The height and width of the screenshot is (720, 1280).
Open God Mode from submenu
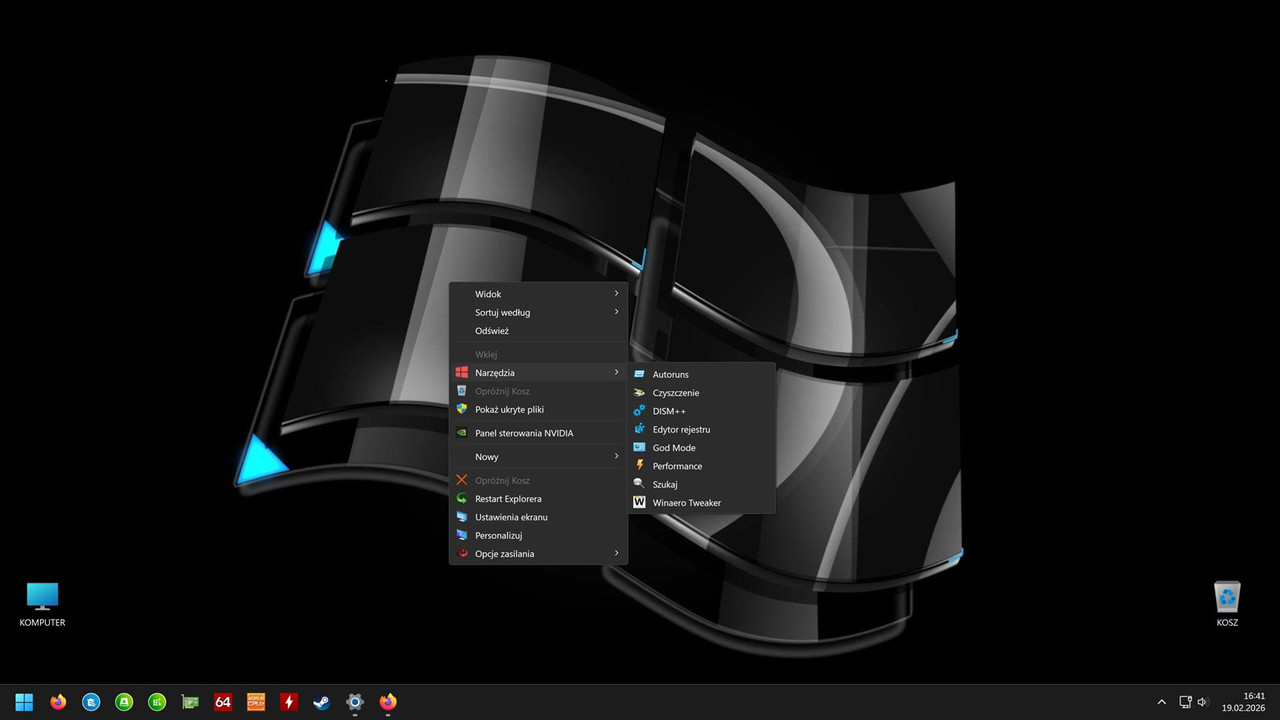click(x=702, y=448)
